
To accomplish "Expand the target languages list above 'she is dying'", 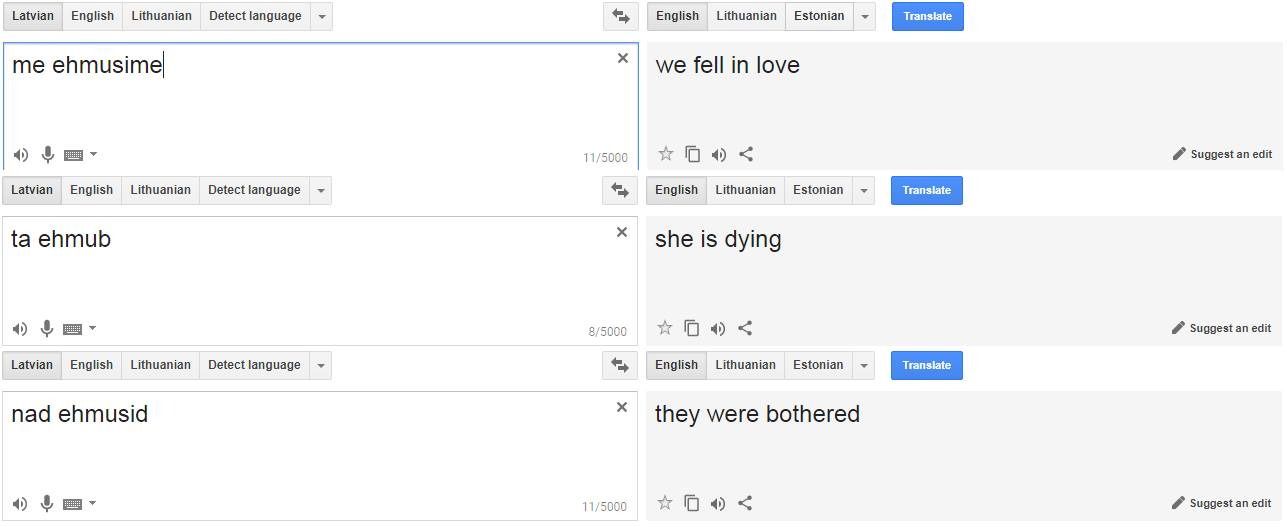I will click(863, 190).
